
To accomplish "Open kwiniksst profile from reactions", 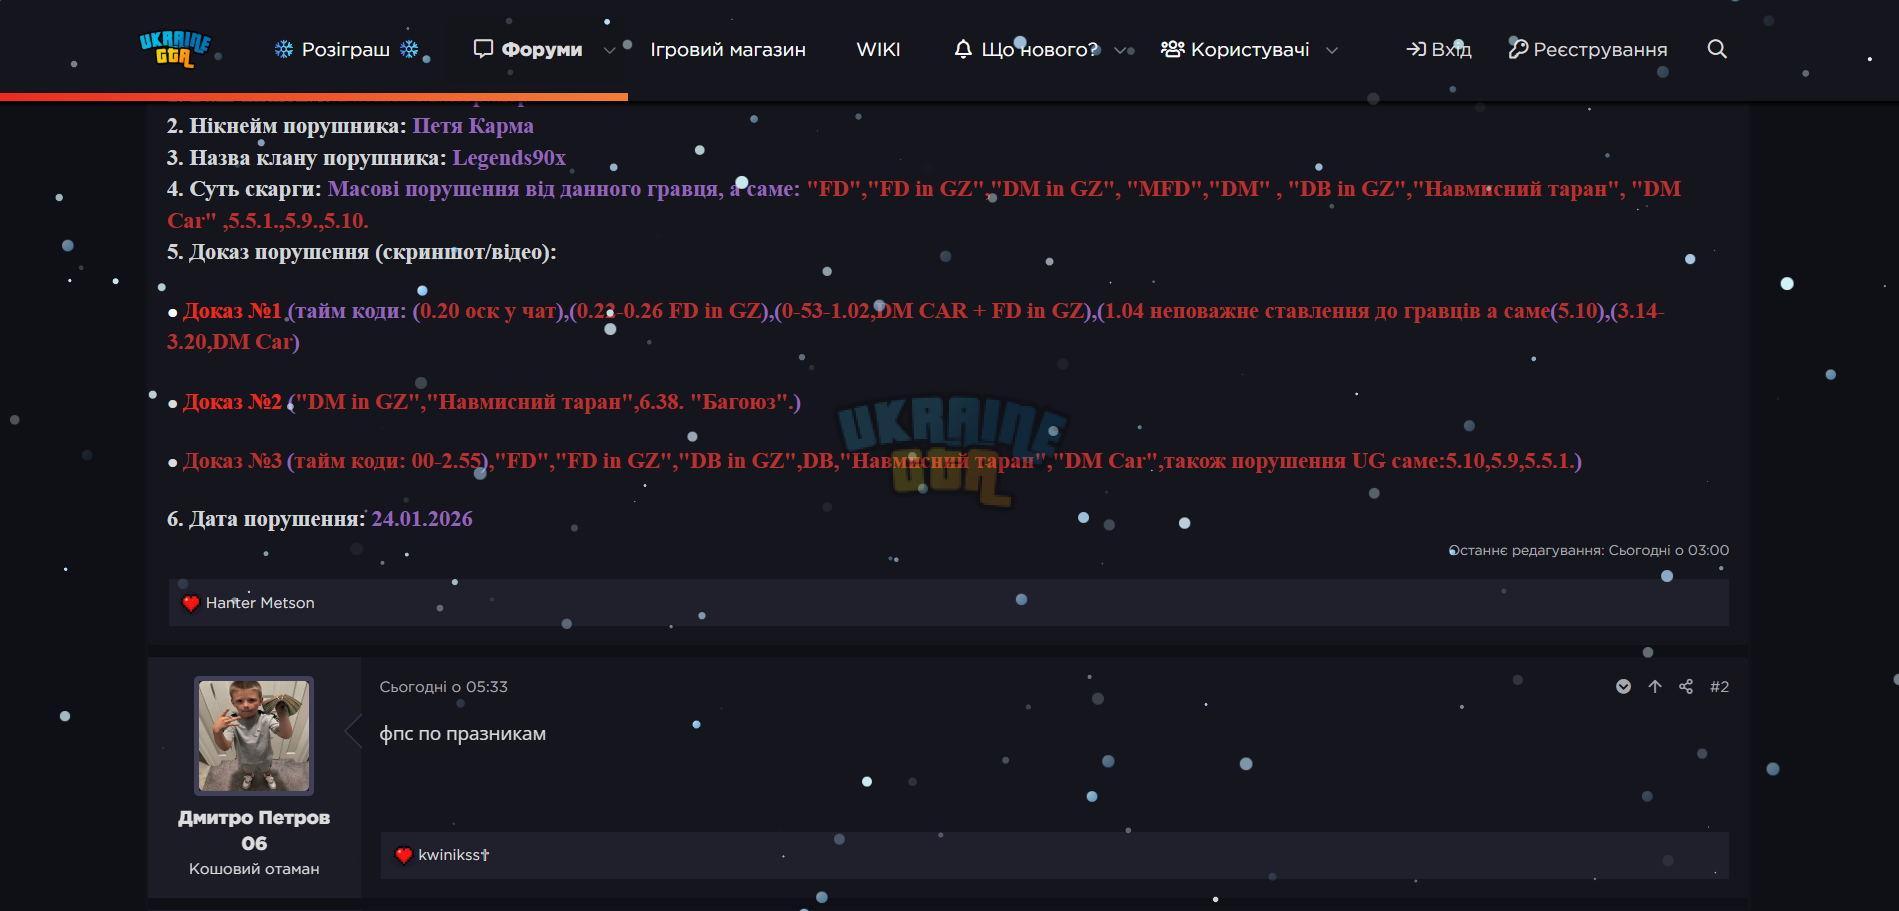I will tap(454, 855).
